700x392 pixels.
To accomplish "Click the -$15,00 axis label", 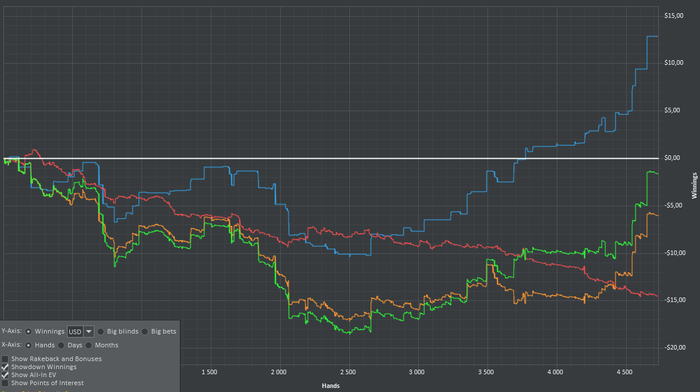I will coord(674,300).
